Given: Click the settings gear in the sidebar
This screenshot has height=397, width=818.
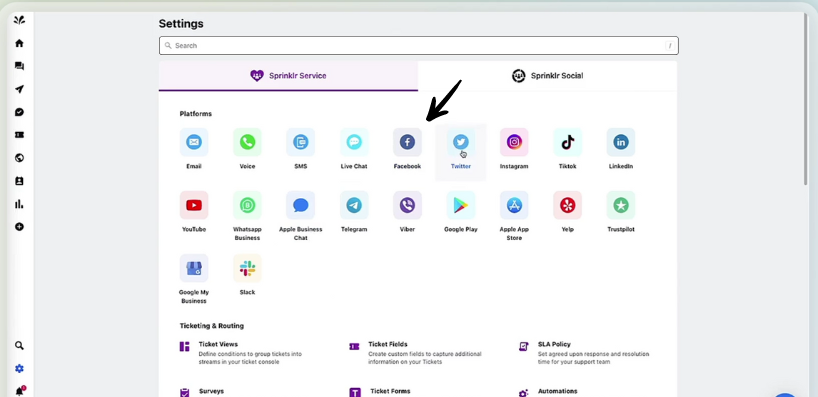Looking at the screenshot, I should 19,369.
